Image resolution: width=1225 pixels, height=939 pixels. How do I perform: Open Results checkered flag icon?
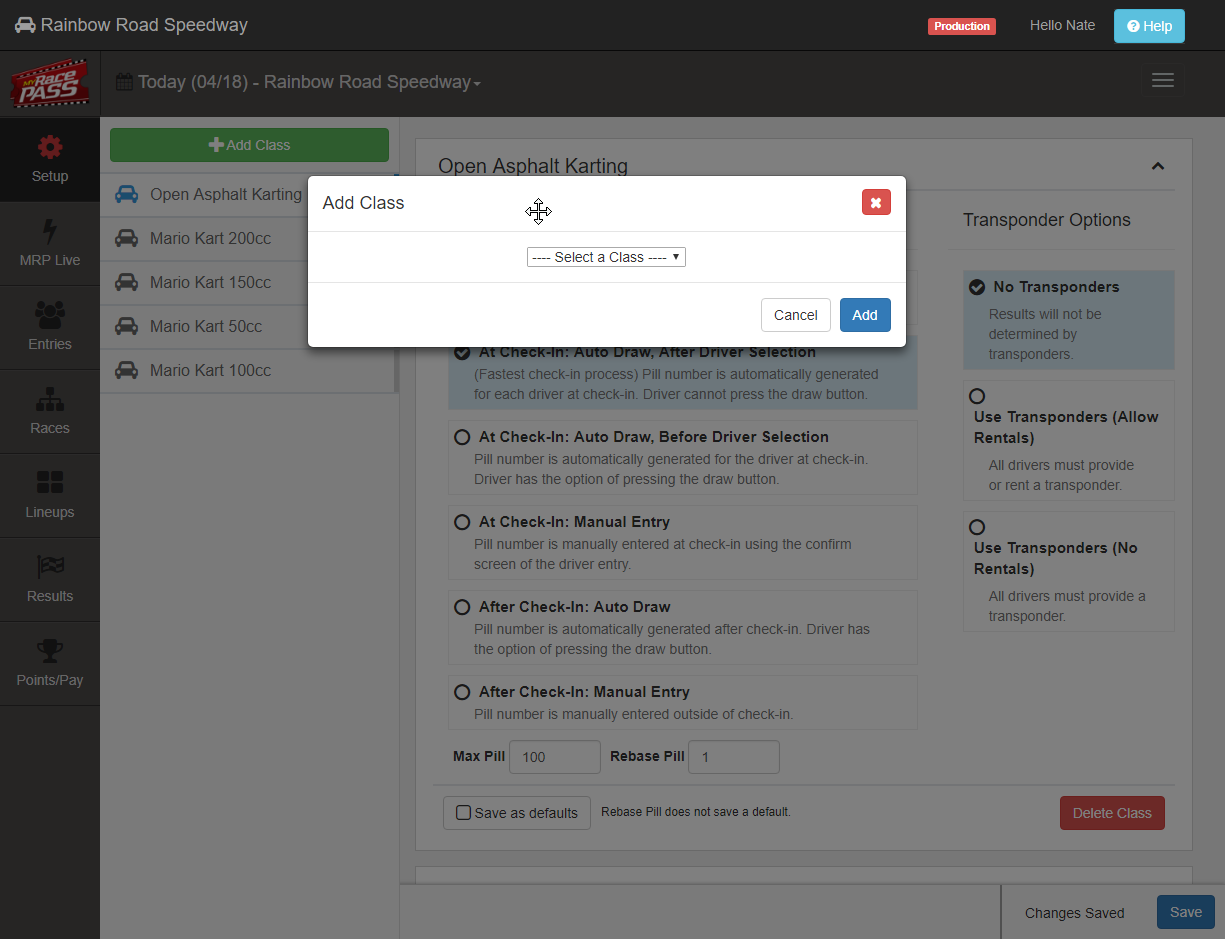(x=49, y=567)
